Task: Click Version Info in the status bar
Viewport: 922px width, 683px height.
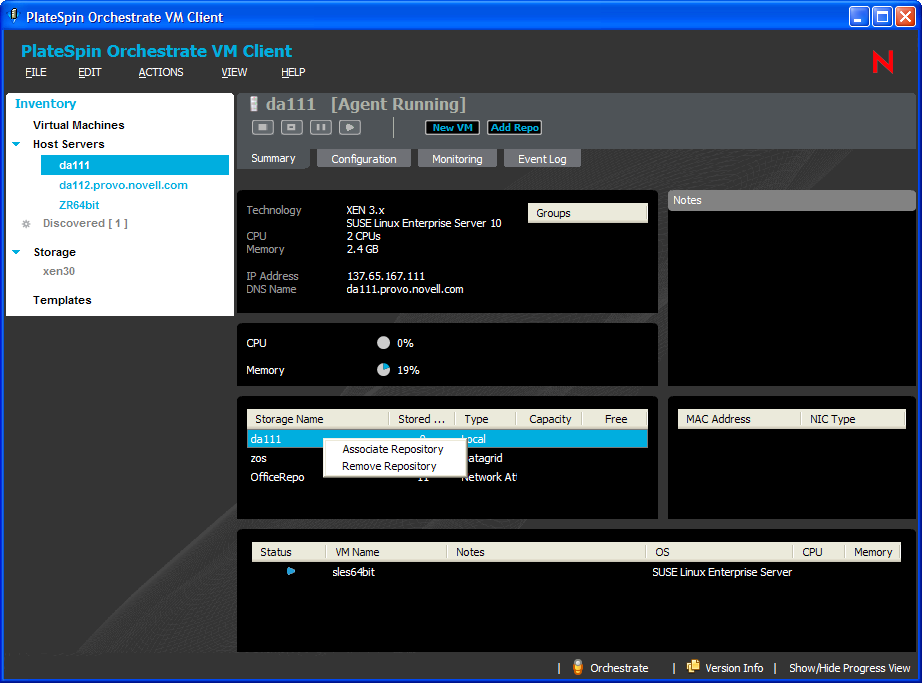Action: 734,668
